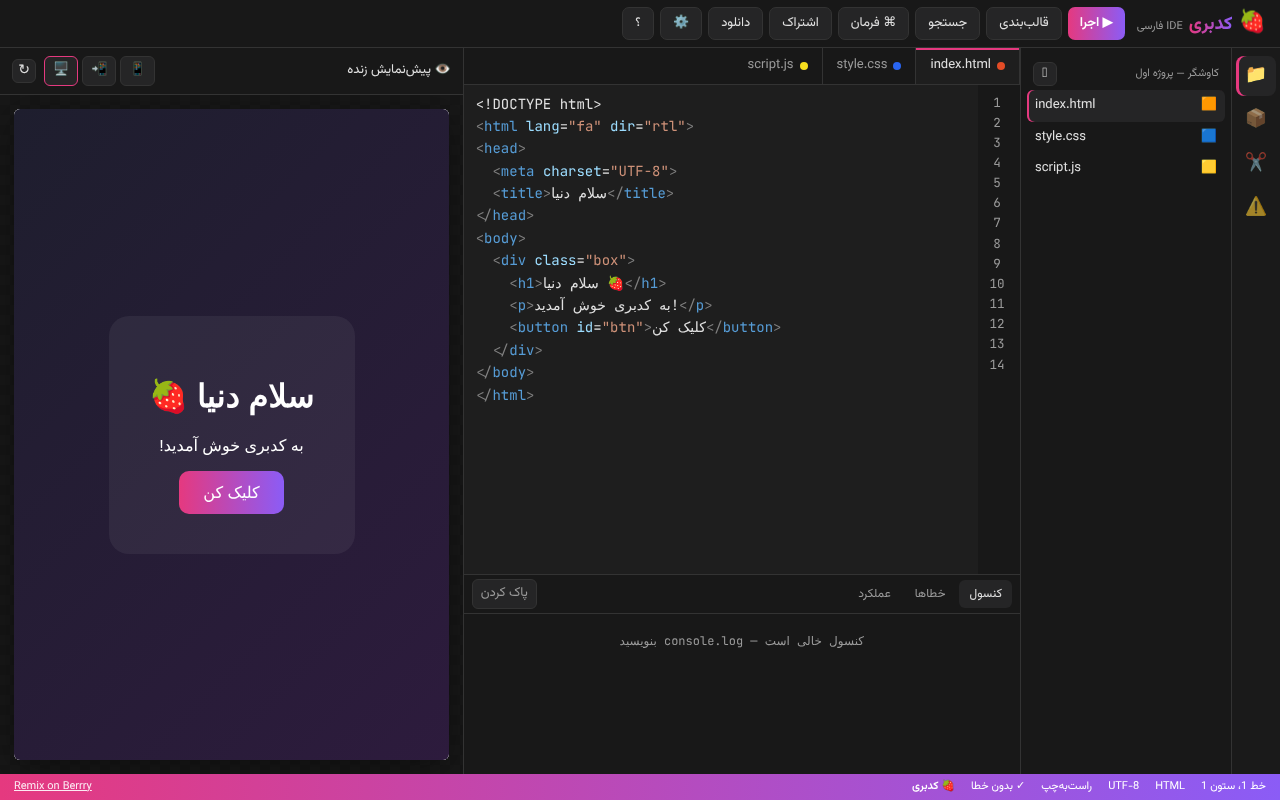This screenshot has width=1280, height=800.
Task: Click the new file button in explorer header
Action: click(1045, 73)
